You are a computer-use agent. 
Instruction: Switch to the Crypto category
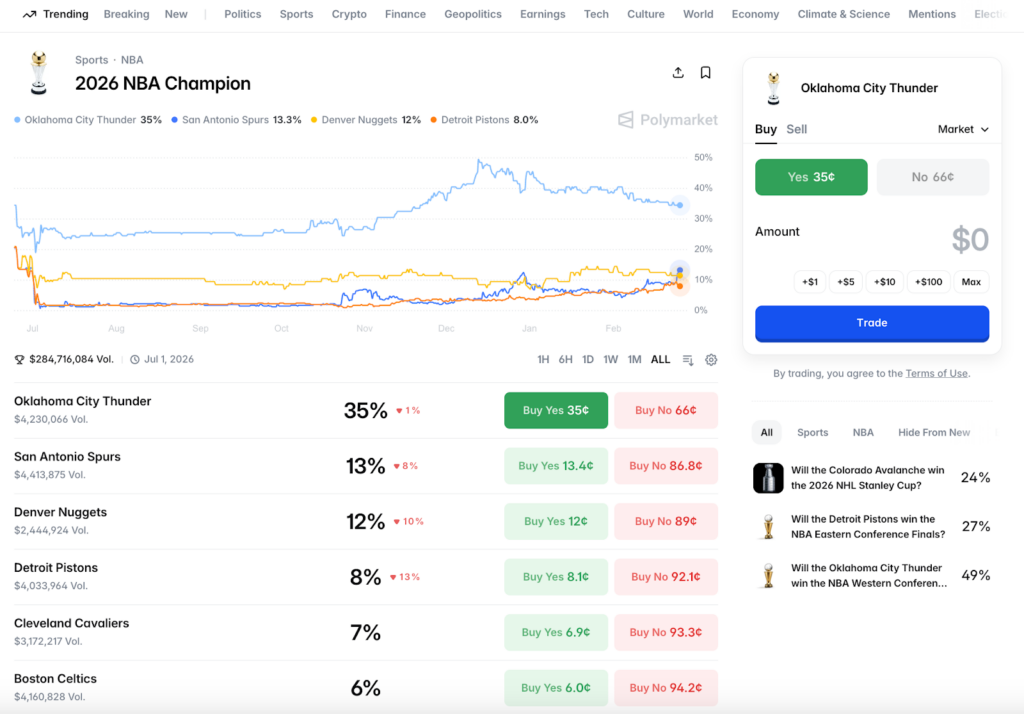(x=349, y=14)
